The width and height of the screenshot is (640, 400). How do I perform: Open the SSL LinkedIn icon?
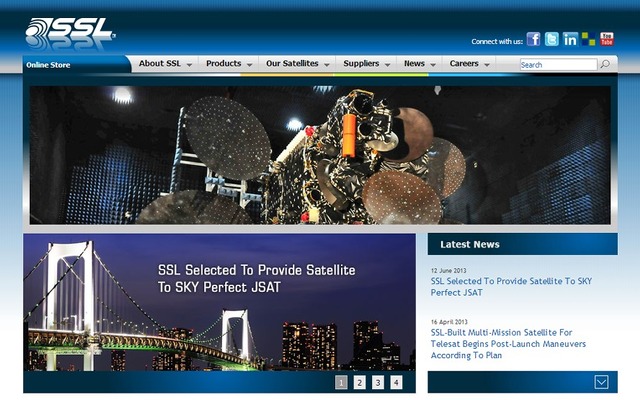click(x=570, y=39)
